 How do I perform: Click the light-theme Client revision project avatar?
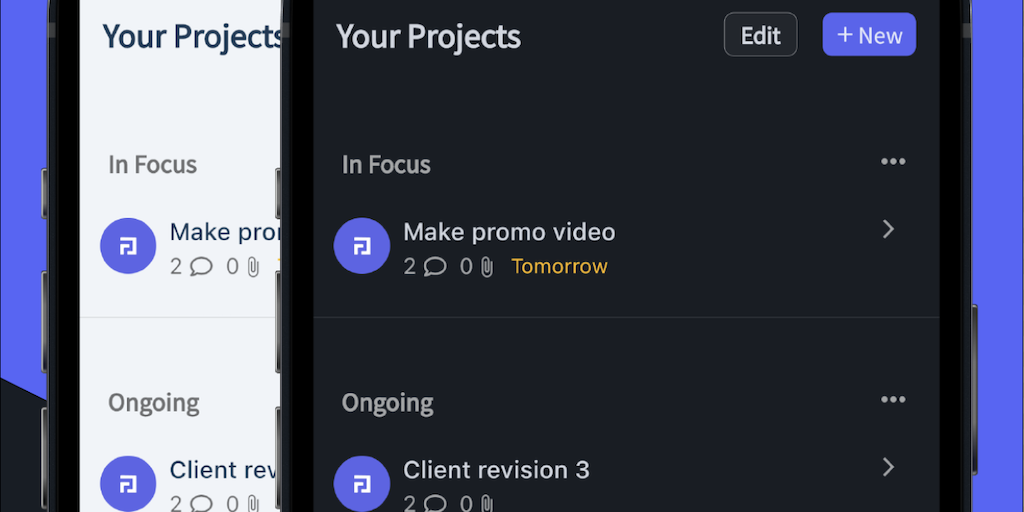click(x=128, y=484)
